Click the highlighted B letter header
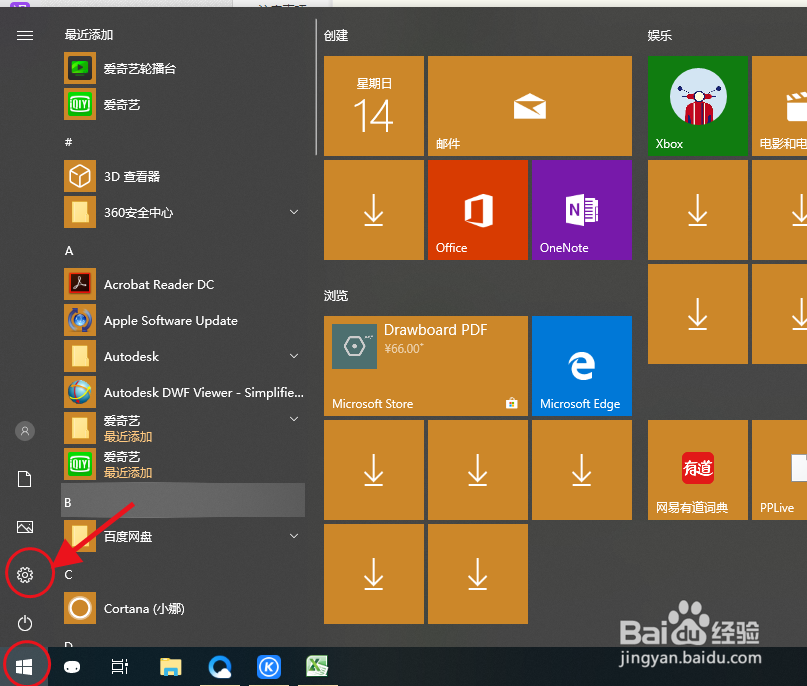The height and width of the screenshot is (686, 807). coord(183,500)
